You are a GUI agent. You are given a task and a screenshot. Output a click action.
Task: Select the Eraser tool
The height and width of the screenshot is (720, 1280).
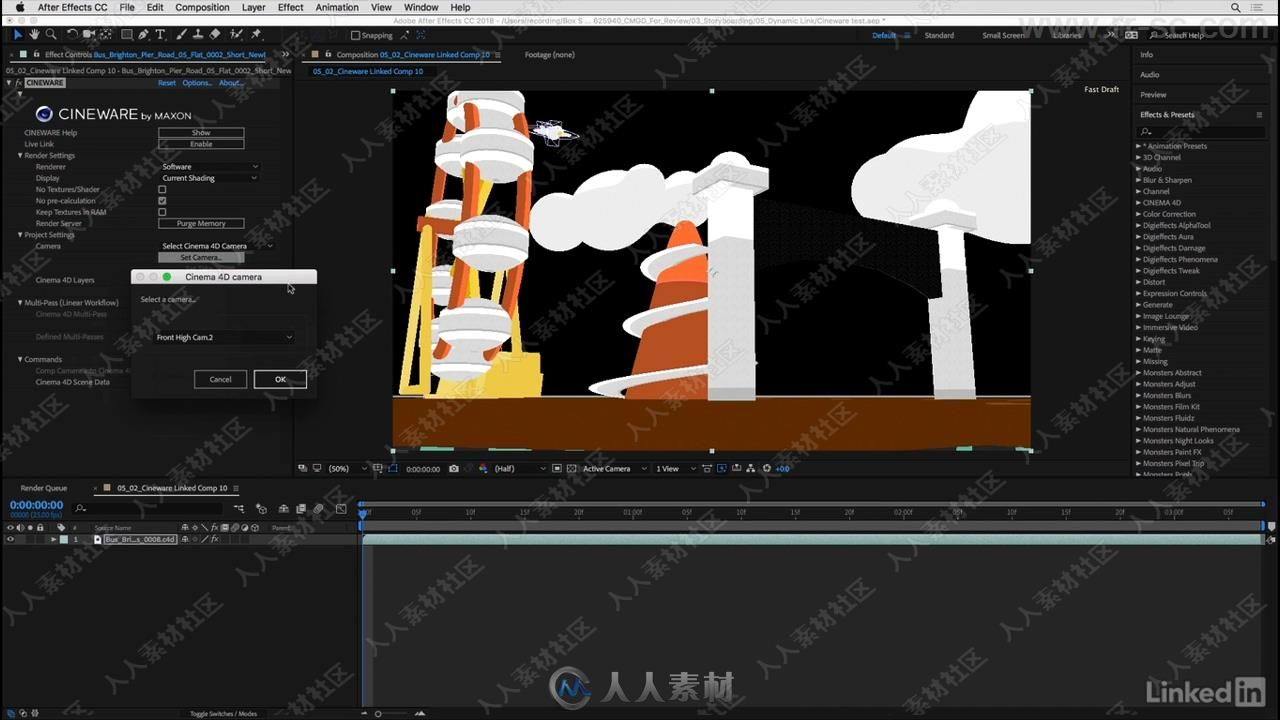tap(214, 34)
